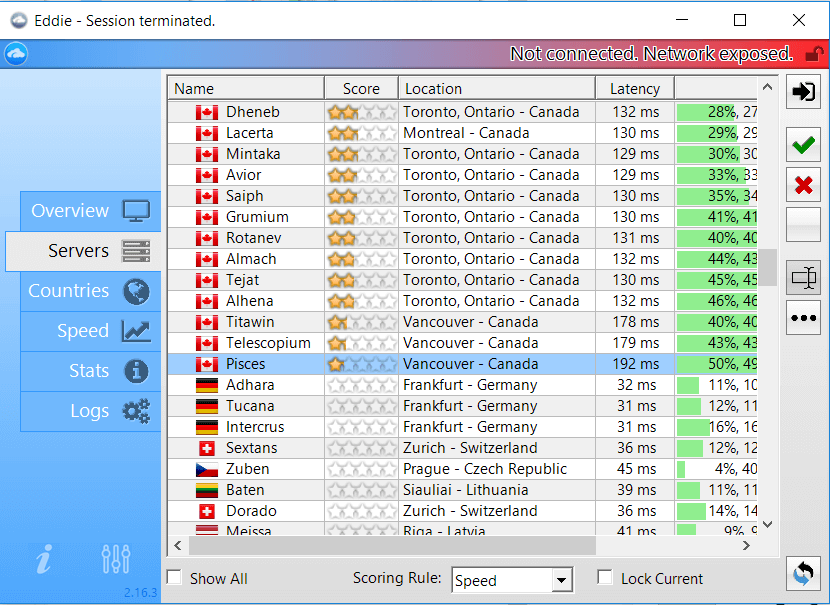Screen dimensions: 830x605
Task: Sort by the Location column header
Action: pos(497,88)
